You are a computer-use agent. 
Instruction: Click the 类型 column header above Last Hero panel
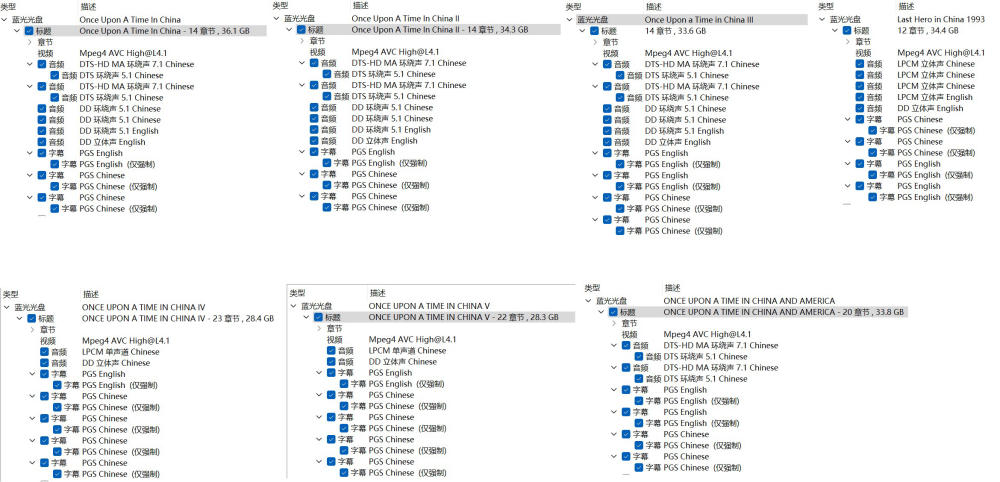(826, 6)
